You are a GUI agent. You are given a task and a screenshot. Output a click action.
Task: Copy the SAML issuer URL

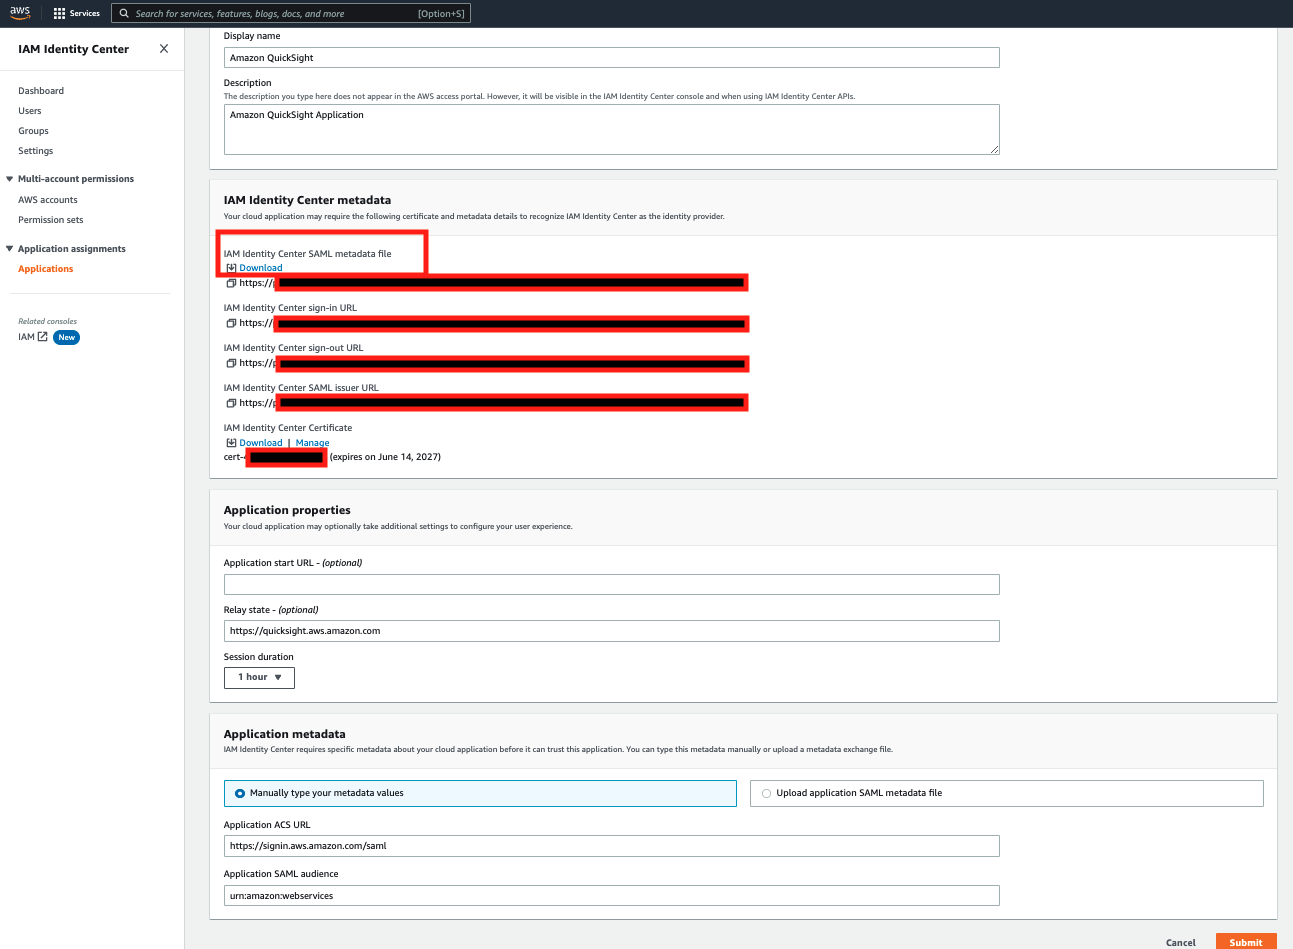coord(231,403)
